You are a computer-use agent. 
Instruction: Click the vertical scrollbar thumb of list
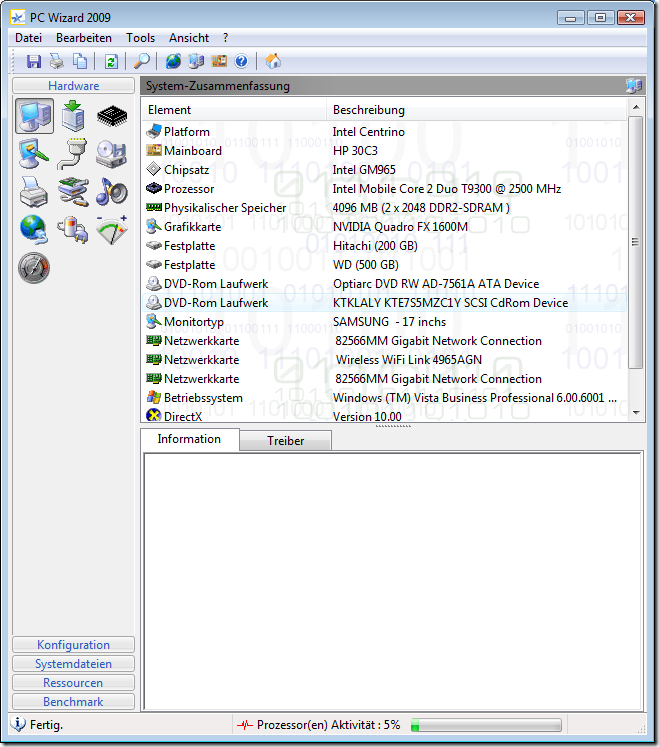[x=636, y=242]
